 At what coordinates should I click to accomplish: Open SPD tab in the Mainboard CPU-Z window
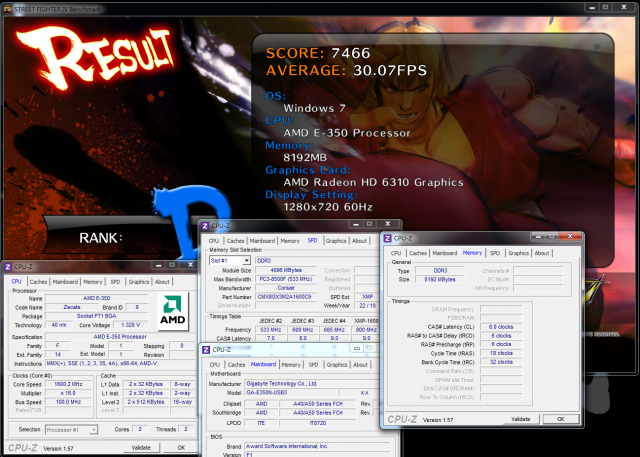[313, 365]
